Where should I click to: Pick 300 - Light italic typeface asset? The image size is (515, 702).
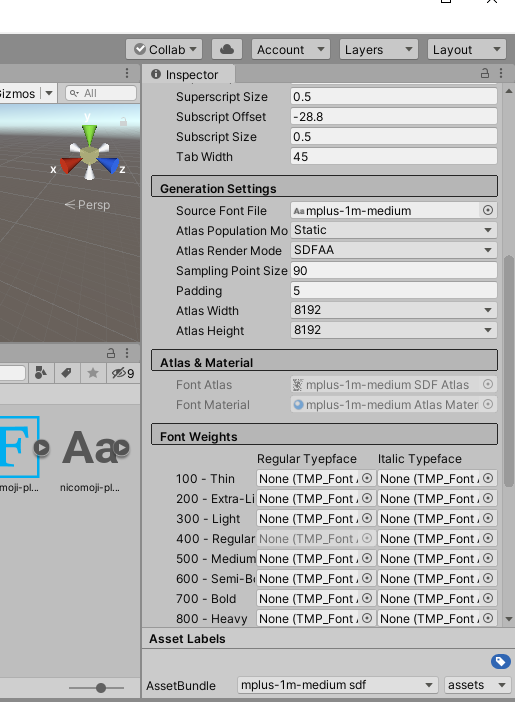click(x=488, y=518)
